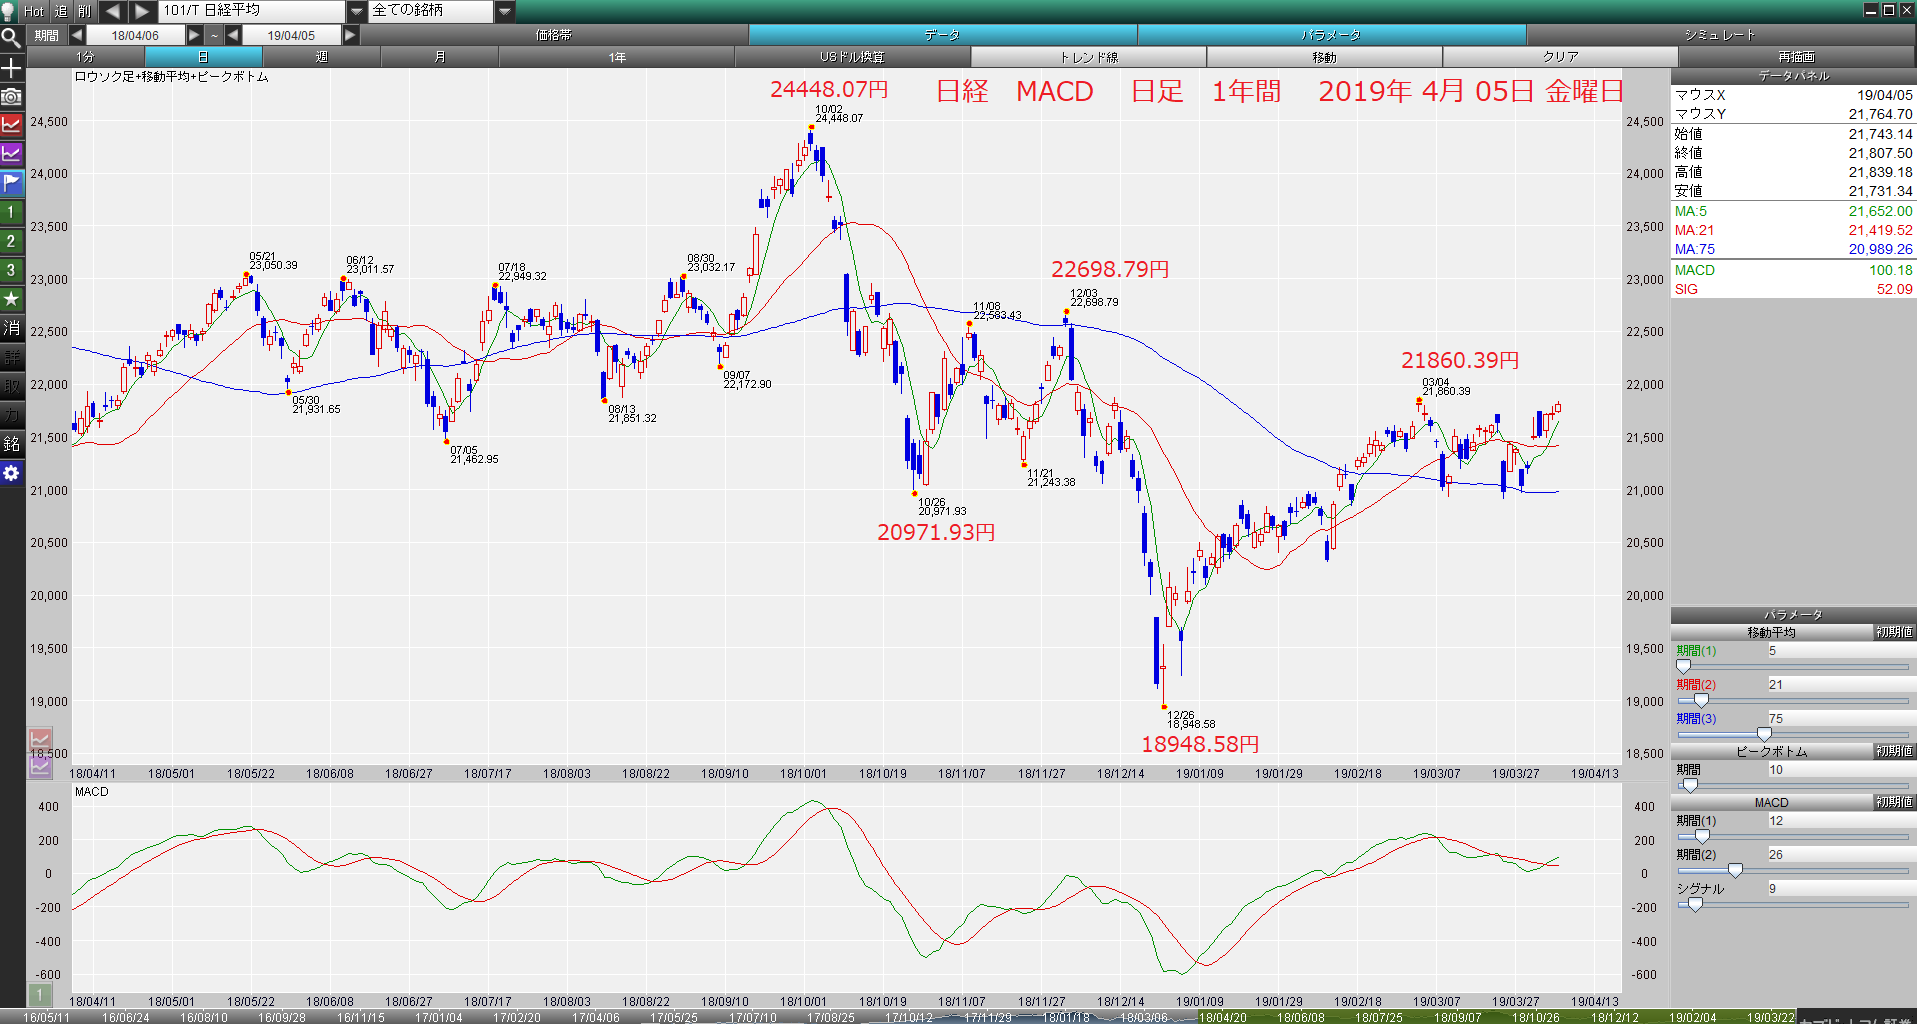Step start date 18/04/06 forward
Image resolution: width=1917 pixels, height=1024 pixels.
click(x=194, y=35)
